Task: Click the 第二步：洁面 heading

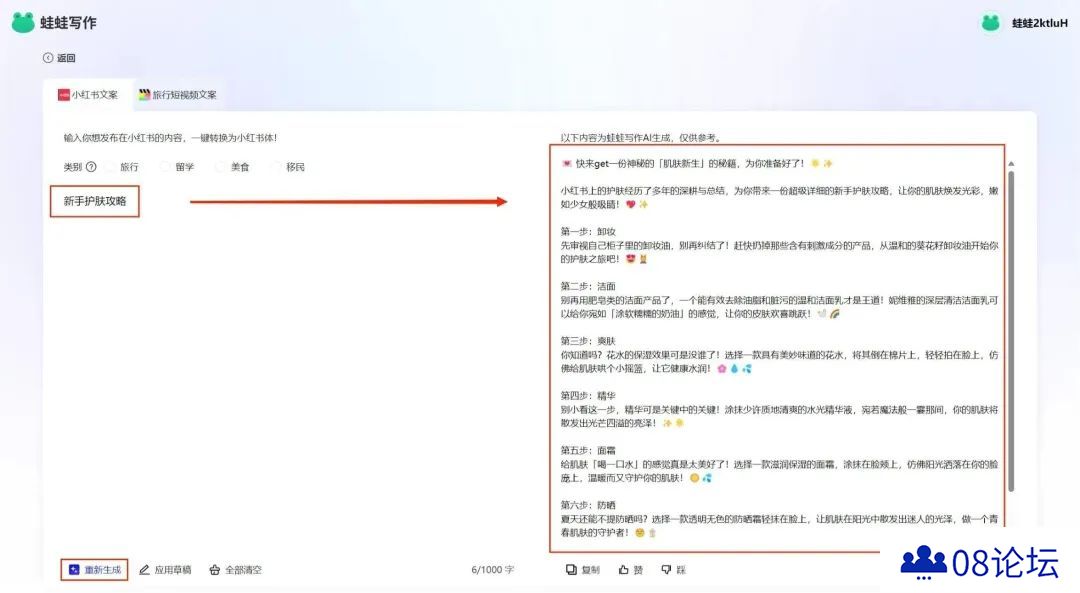Action: coord(588,286)
